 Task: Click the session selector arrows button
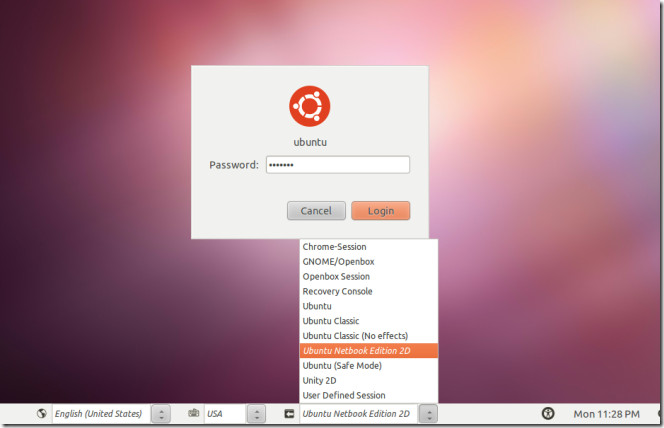(429, 414)
